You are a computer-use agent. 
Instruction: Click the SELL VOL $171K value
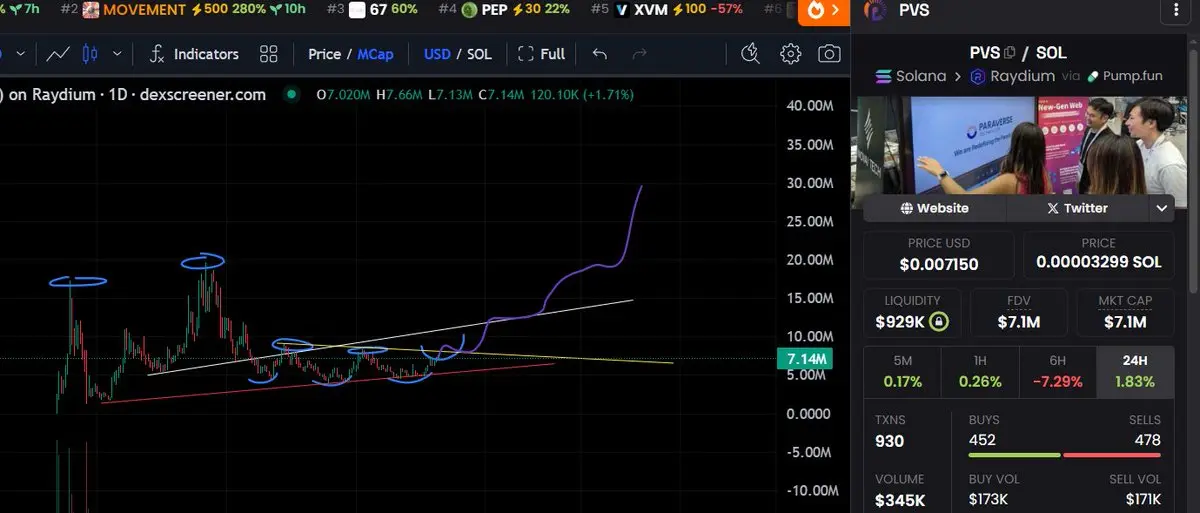tap(1141, 499)
